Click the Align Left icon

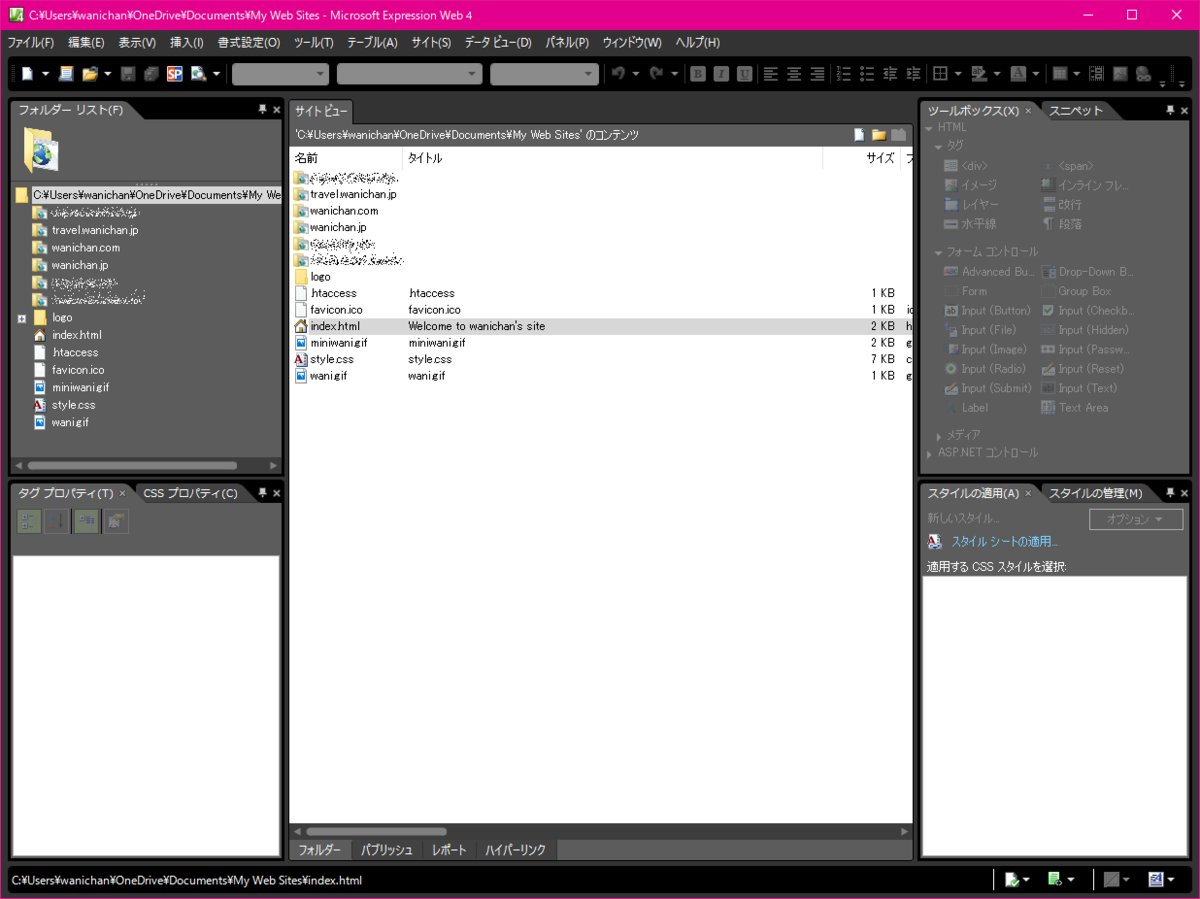(x=771, y=73)
